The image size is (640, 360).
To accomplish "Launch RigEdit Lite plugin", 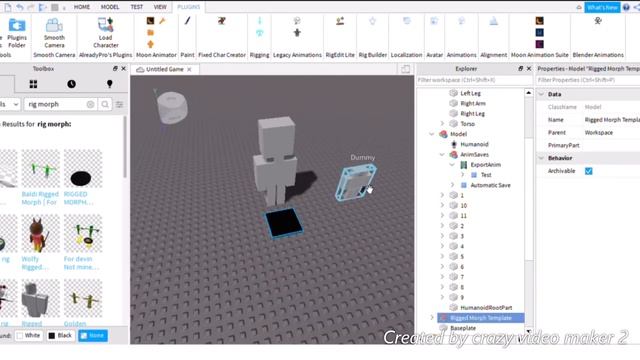I will [340, 21].
